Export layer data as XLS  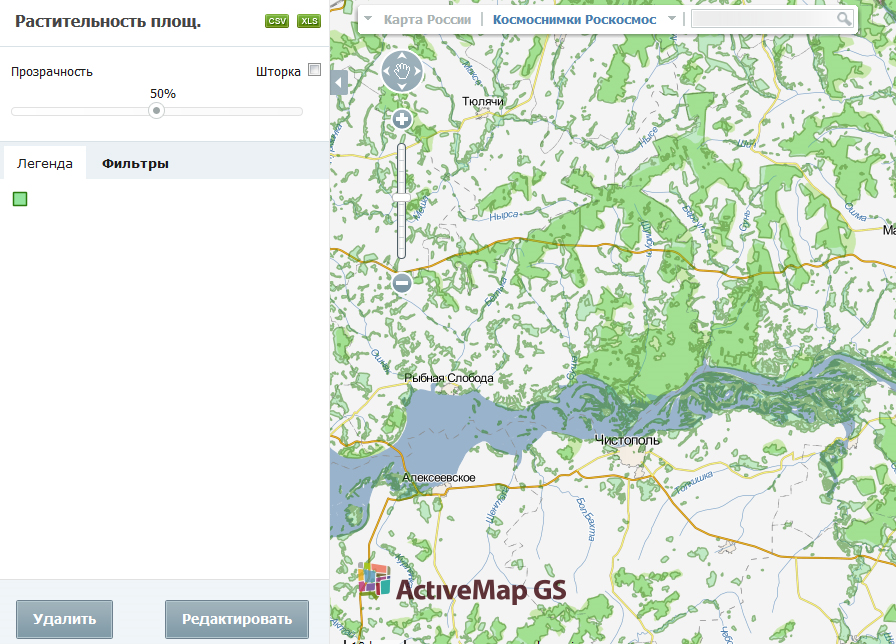click(309, 21)
